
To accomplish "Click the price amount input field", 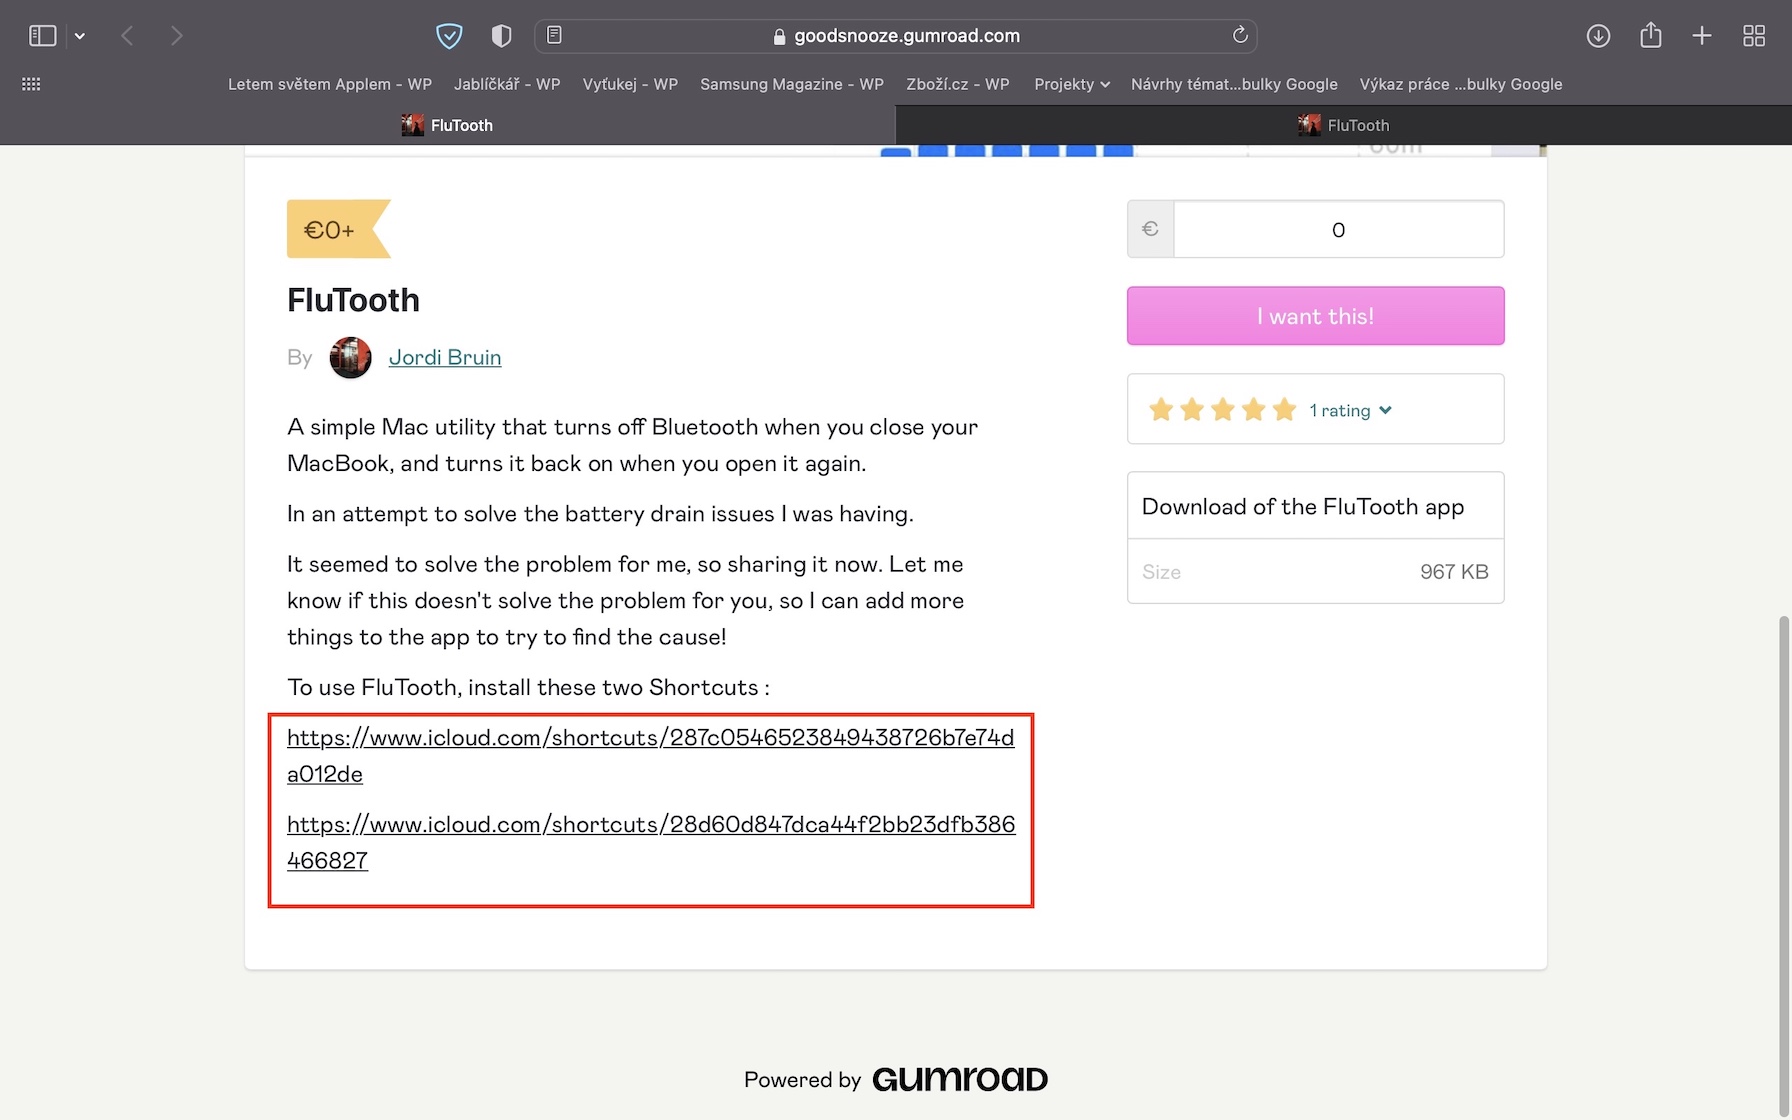I will [1338, 229].
